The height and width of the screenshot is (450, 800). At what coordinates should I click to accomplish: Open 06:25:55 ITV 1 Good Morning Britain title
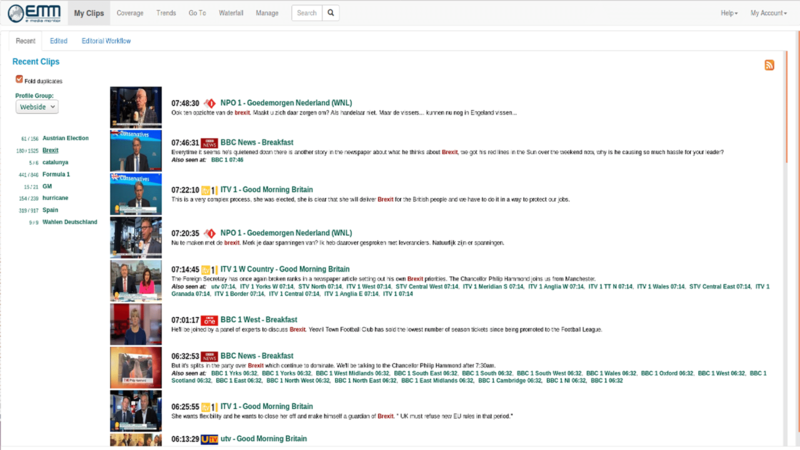coord(266,407)
